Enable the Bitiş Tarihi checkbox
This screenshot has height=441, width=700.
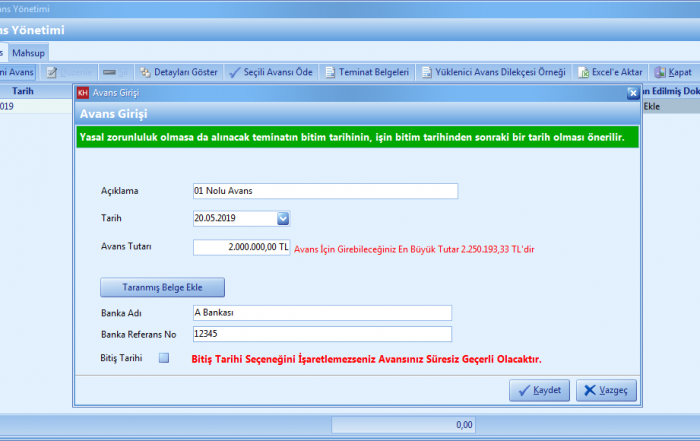pyautogui.click(x=164, y=357)
